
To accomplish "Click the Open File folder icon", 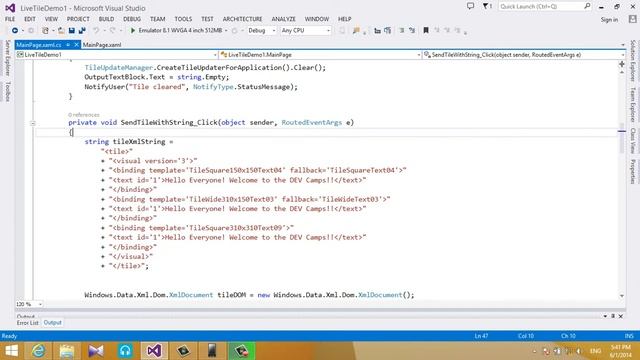I will point(61,31).
